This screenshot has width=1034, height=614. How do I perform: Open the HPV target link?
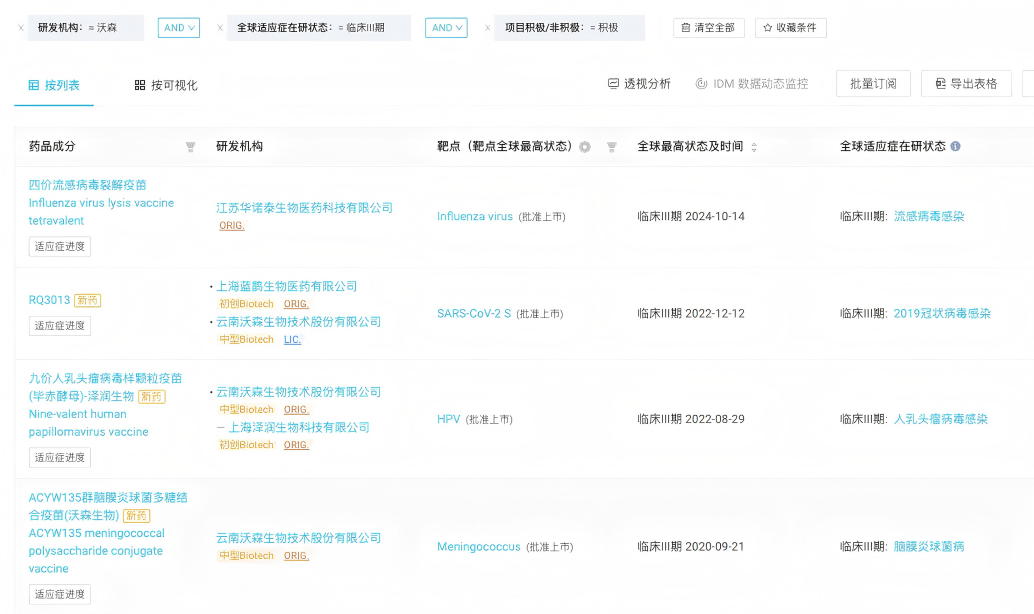448,419
